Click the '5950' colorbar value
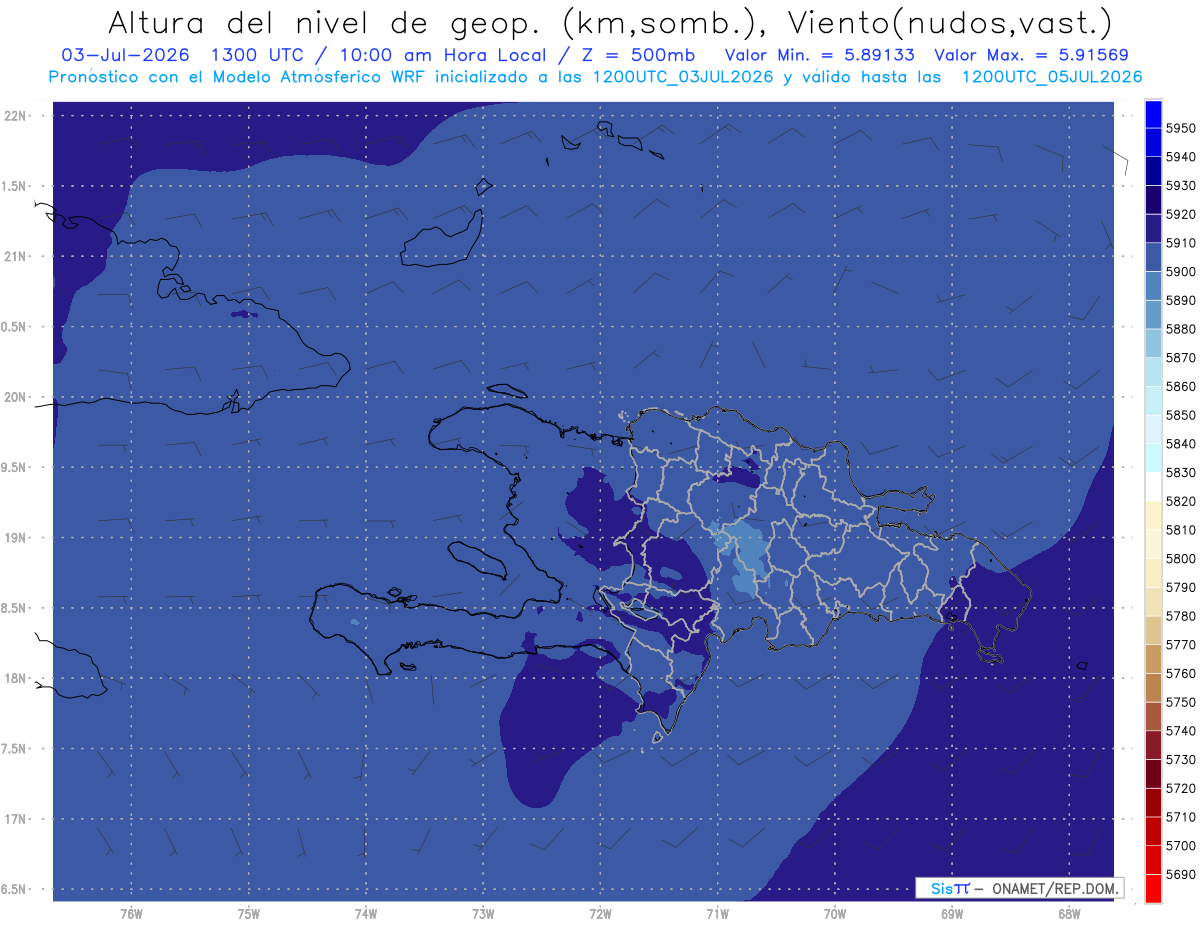The height and width of the screenshot is (927, 1200). point(1181,128)
